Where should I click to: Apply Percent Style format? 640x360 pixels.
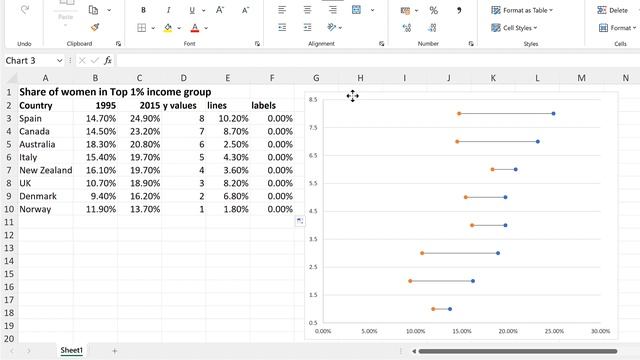[433, 11]
